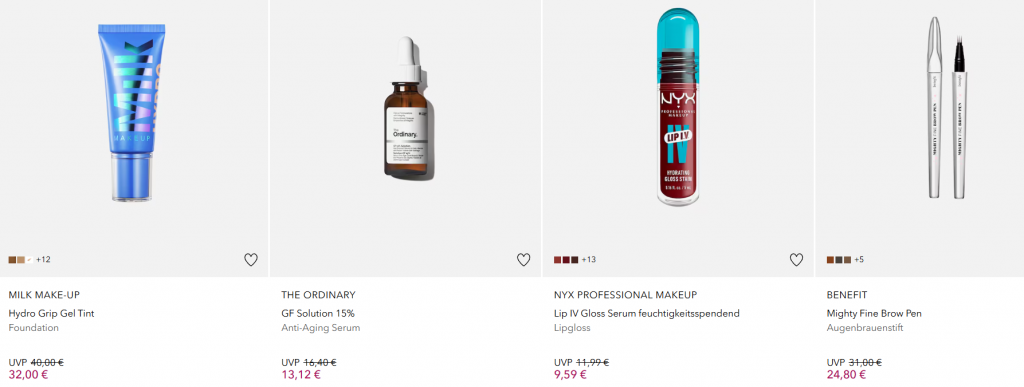Viewport: 1024px width, 387px height.
Task: Pick the dark grey Benefit Brow Pen swatch
Action: click(x=839, y=260)
